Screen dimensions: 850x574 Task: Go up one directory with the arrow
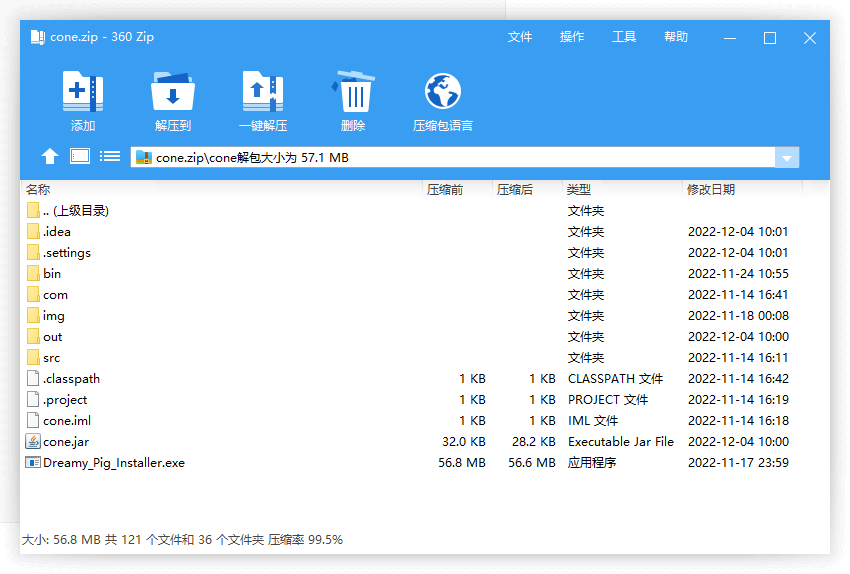(x=50, y=157)
